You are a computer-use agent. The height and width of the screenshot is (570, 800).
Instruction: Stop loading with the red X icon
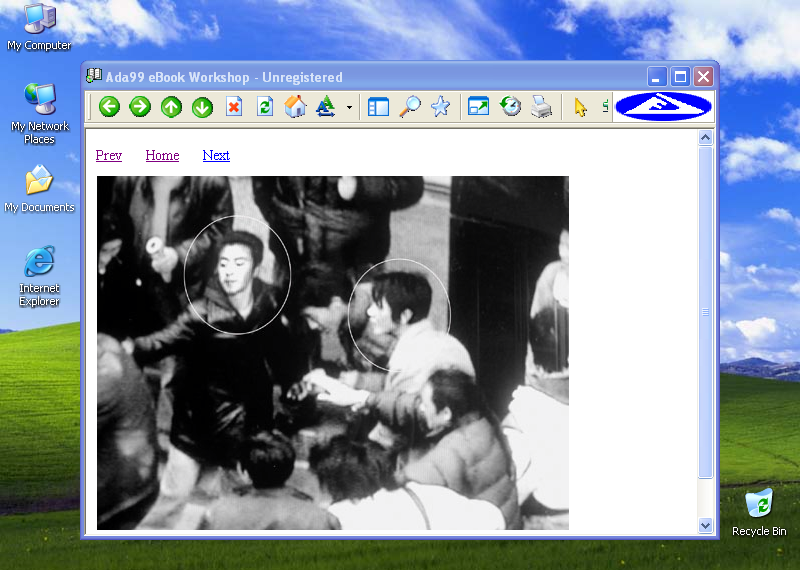click(x=233, y=107)
